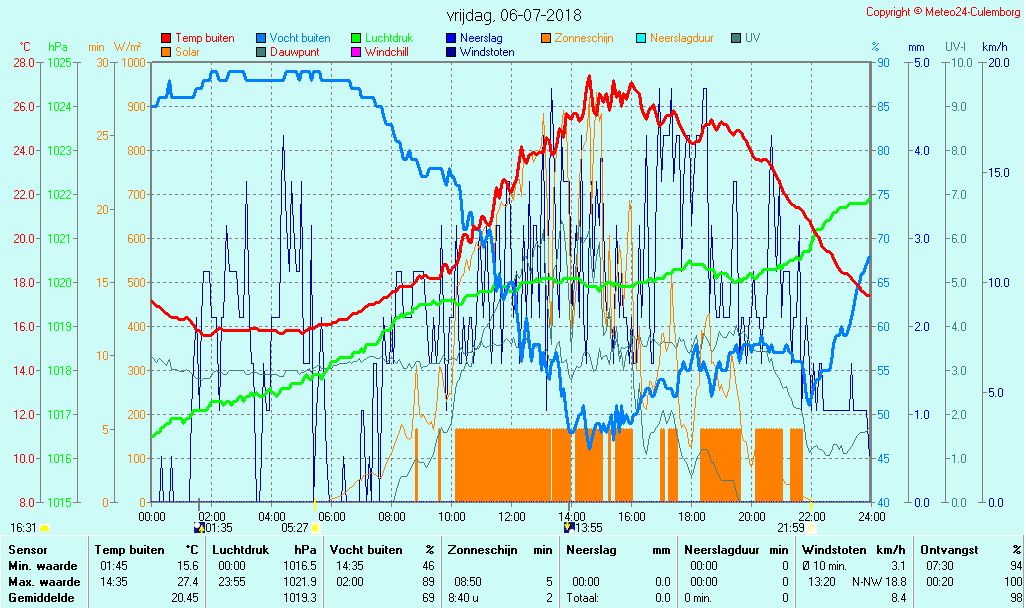Click the Ontvangst column header in table

pos(946,550)
